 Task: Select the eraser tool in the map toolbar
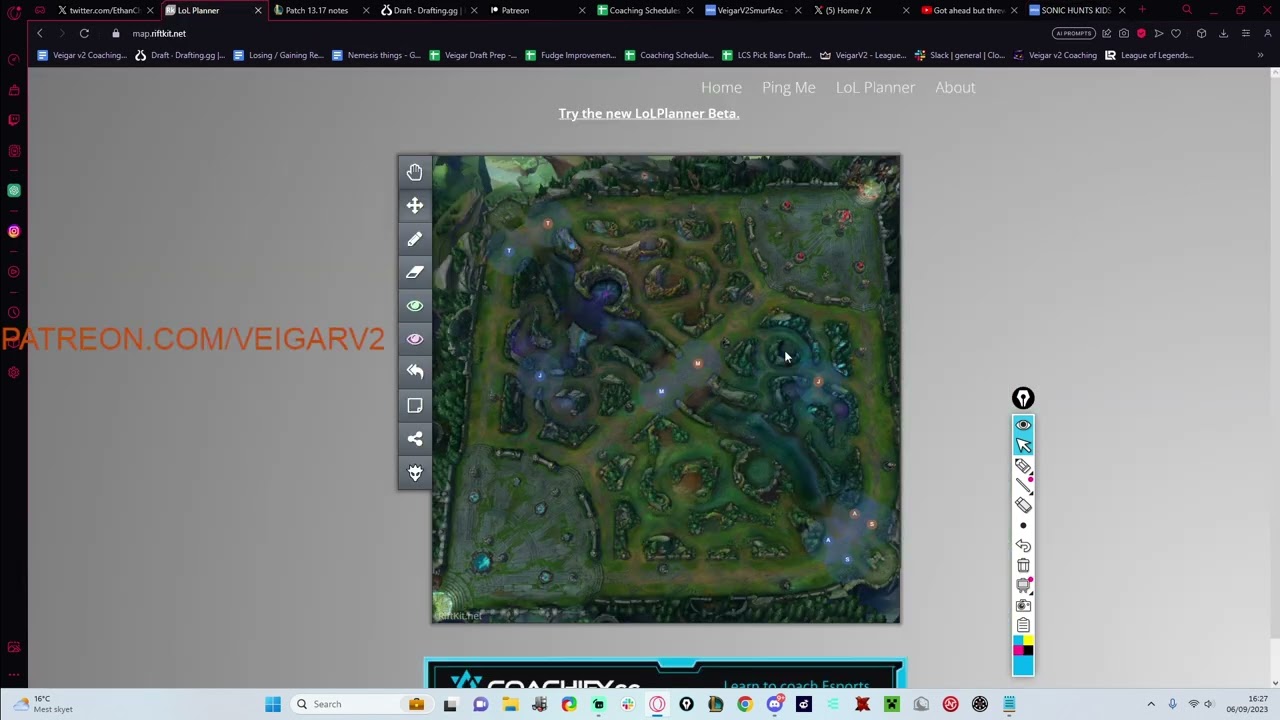pos(415,272)
